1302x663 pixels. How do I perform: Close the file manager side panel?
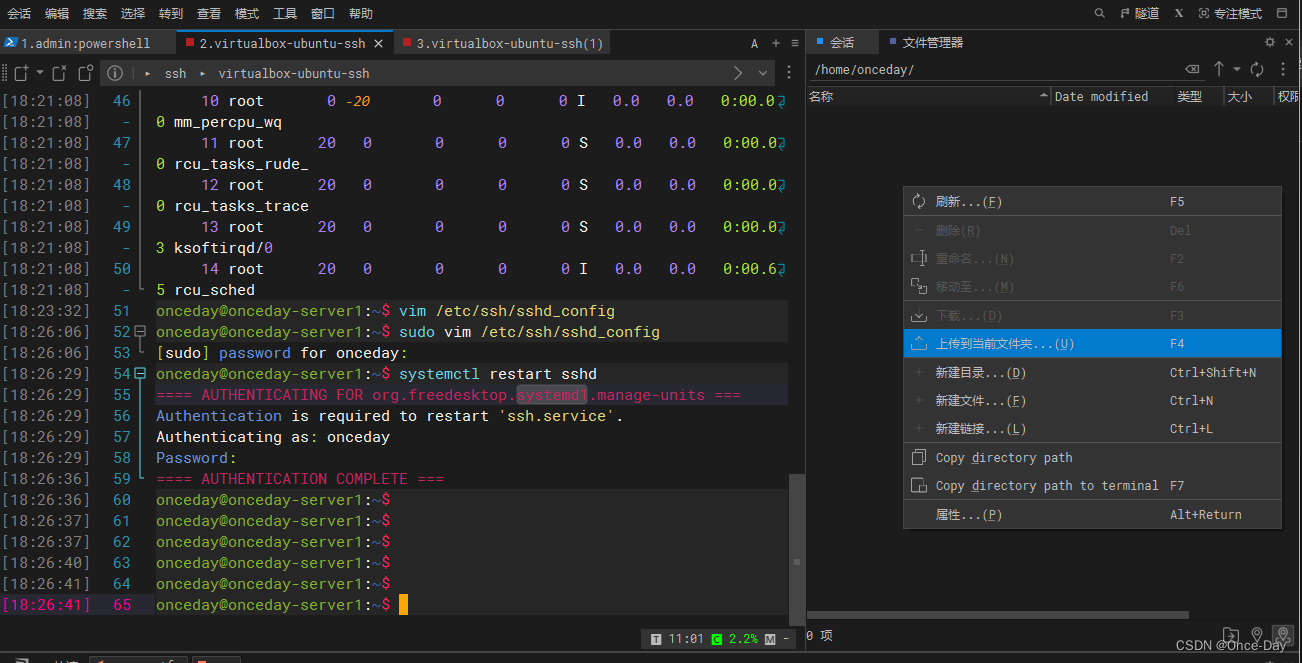click(x=1289, y=42)
